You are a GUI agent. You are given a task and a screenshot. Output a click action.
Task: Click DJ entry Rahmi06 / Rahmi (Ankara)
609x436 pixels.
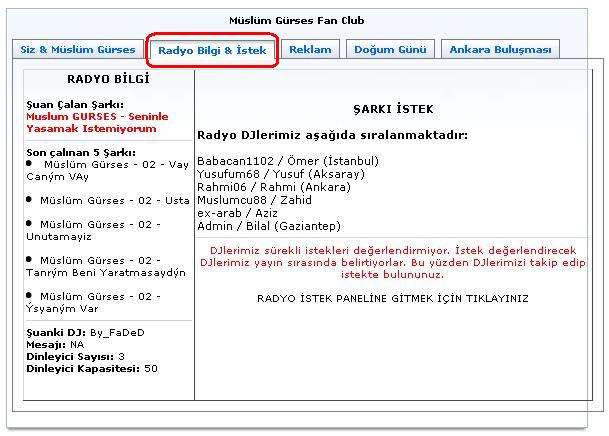pos(274,187)
